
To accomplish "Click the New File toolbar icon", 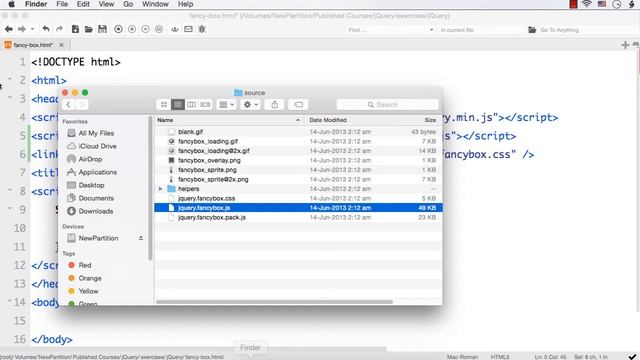I will click(75, 29).
